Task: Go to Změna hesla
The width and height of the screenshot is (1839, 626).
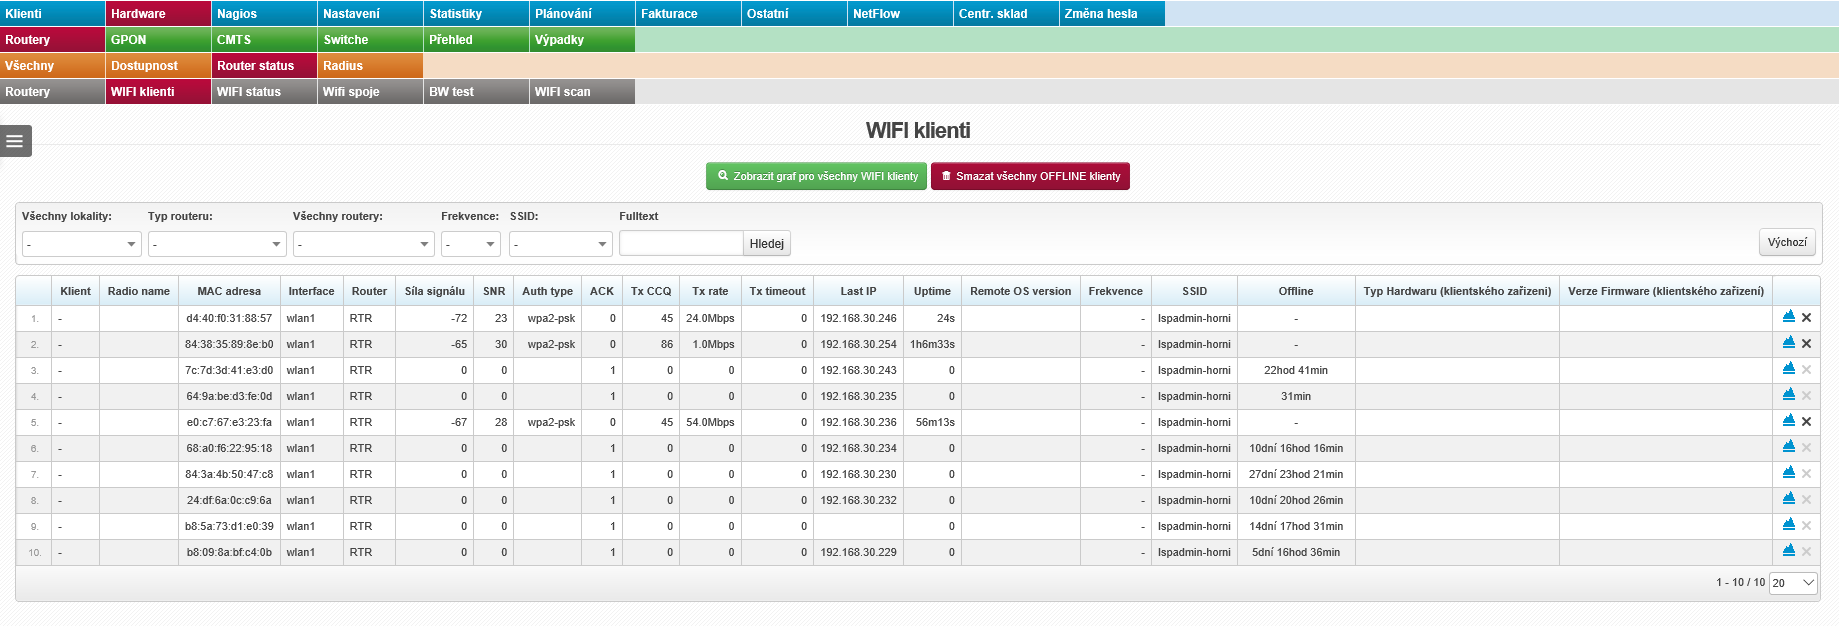Action: [1112, 14]
